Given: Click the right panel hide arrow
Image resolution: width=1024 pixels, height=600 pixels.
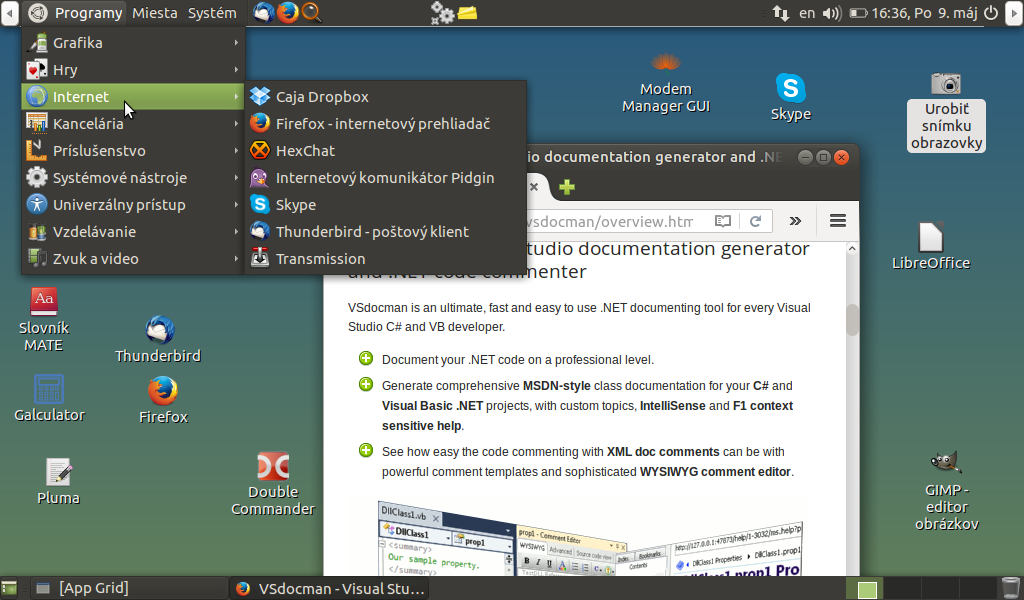Looking at the screenshot, I should (1015, 13).
